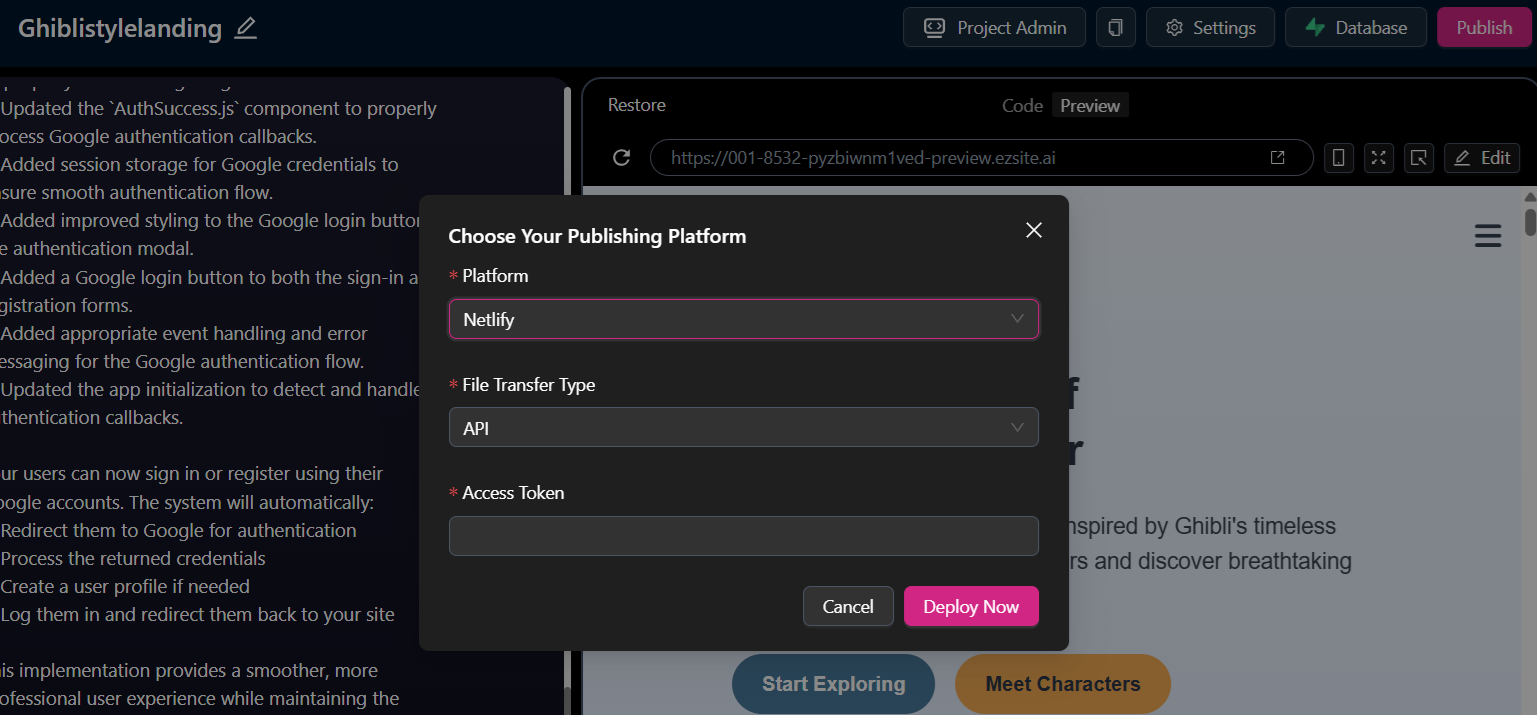Click the Project Admin button

click(x=993, y=28)
